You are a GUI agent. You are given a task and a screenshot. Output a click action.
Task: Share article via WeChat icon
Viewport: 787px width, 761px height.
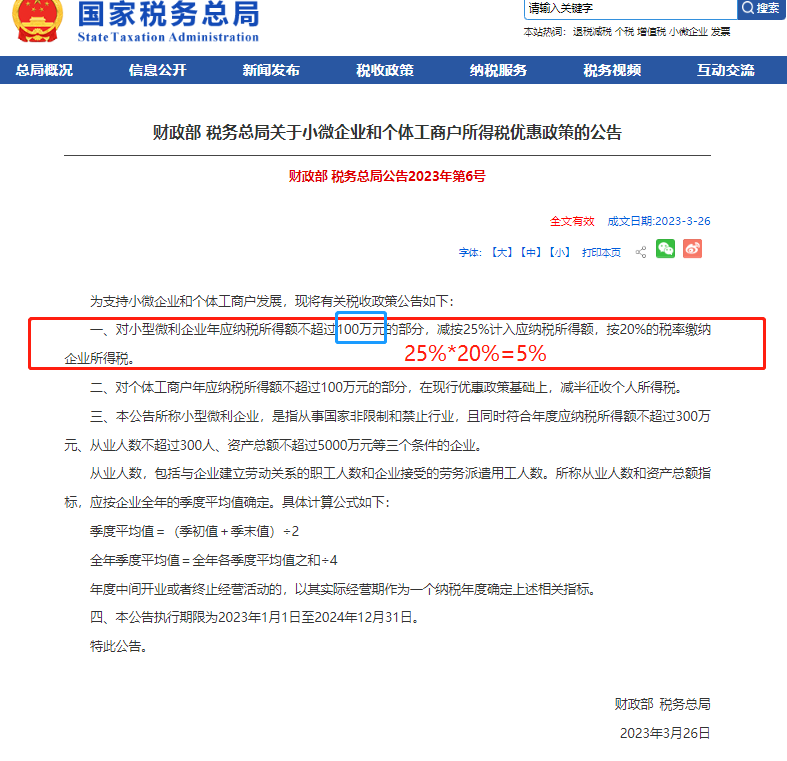coord(665,249)
